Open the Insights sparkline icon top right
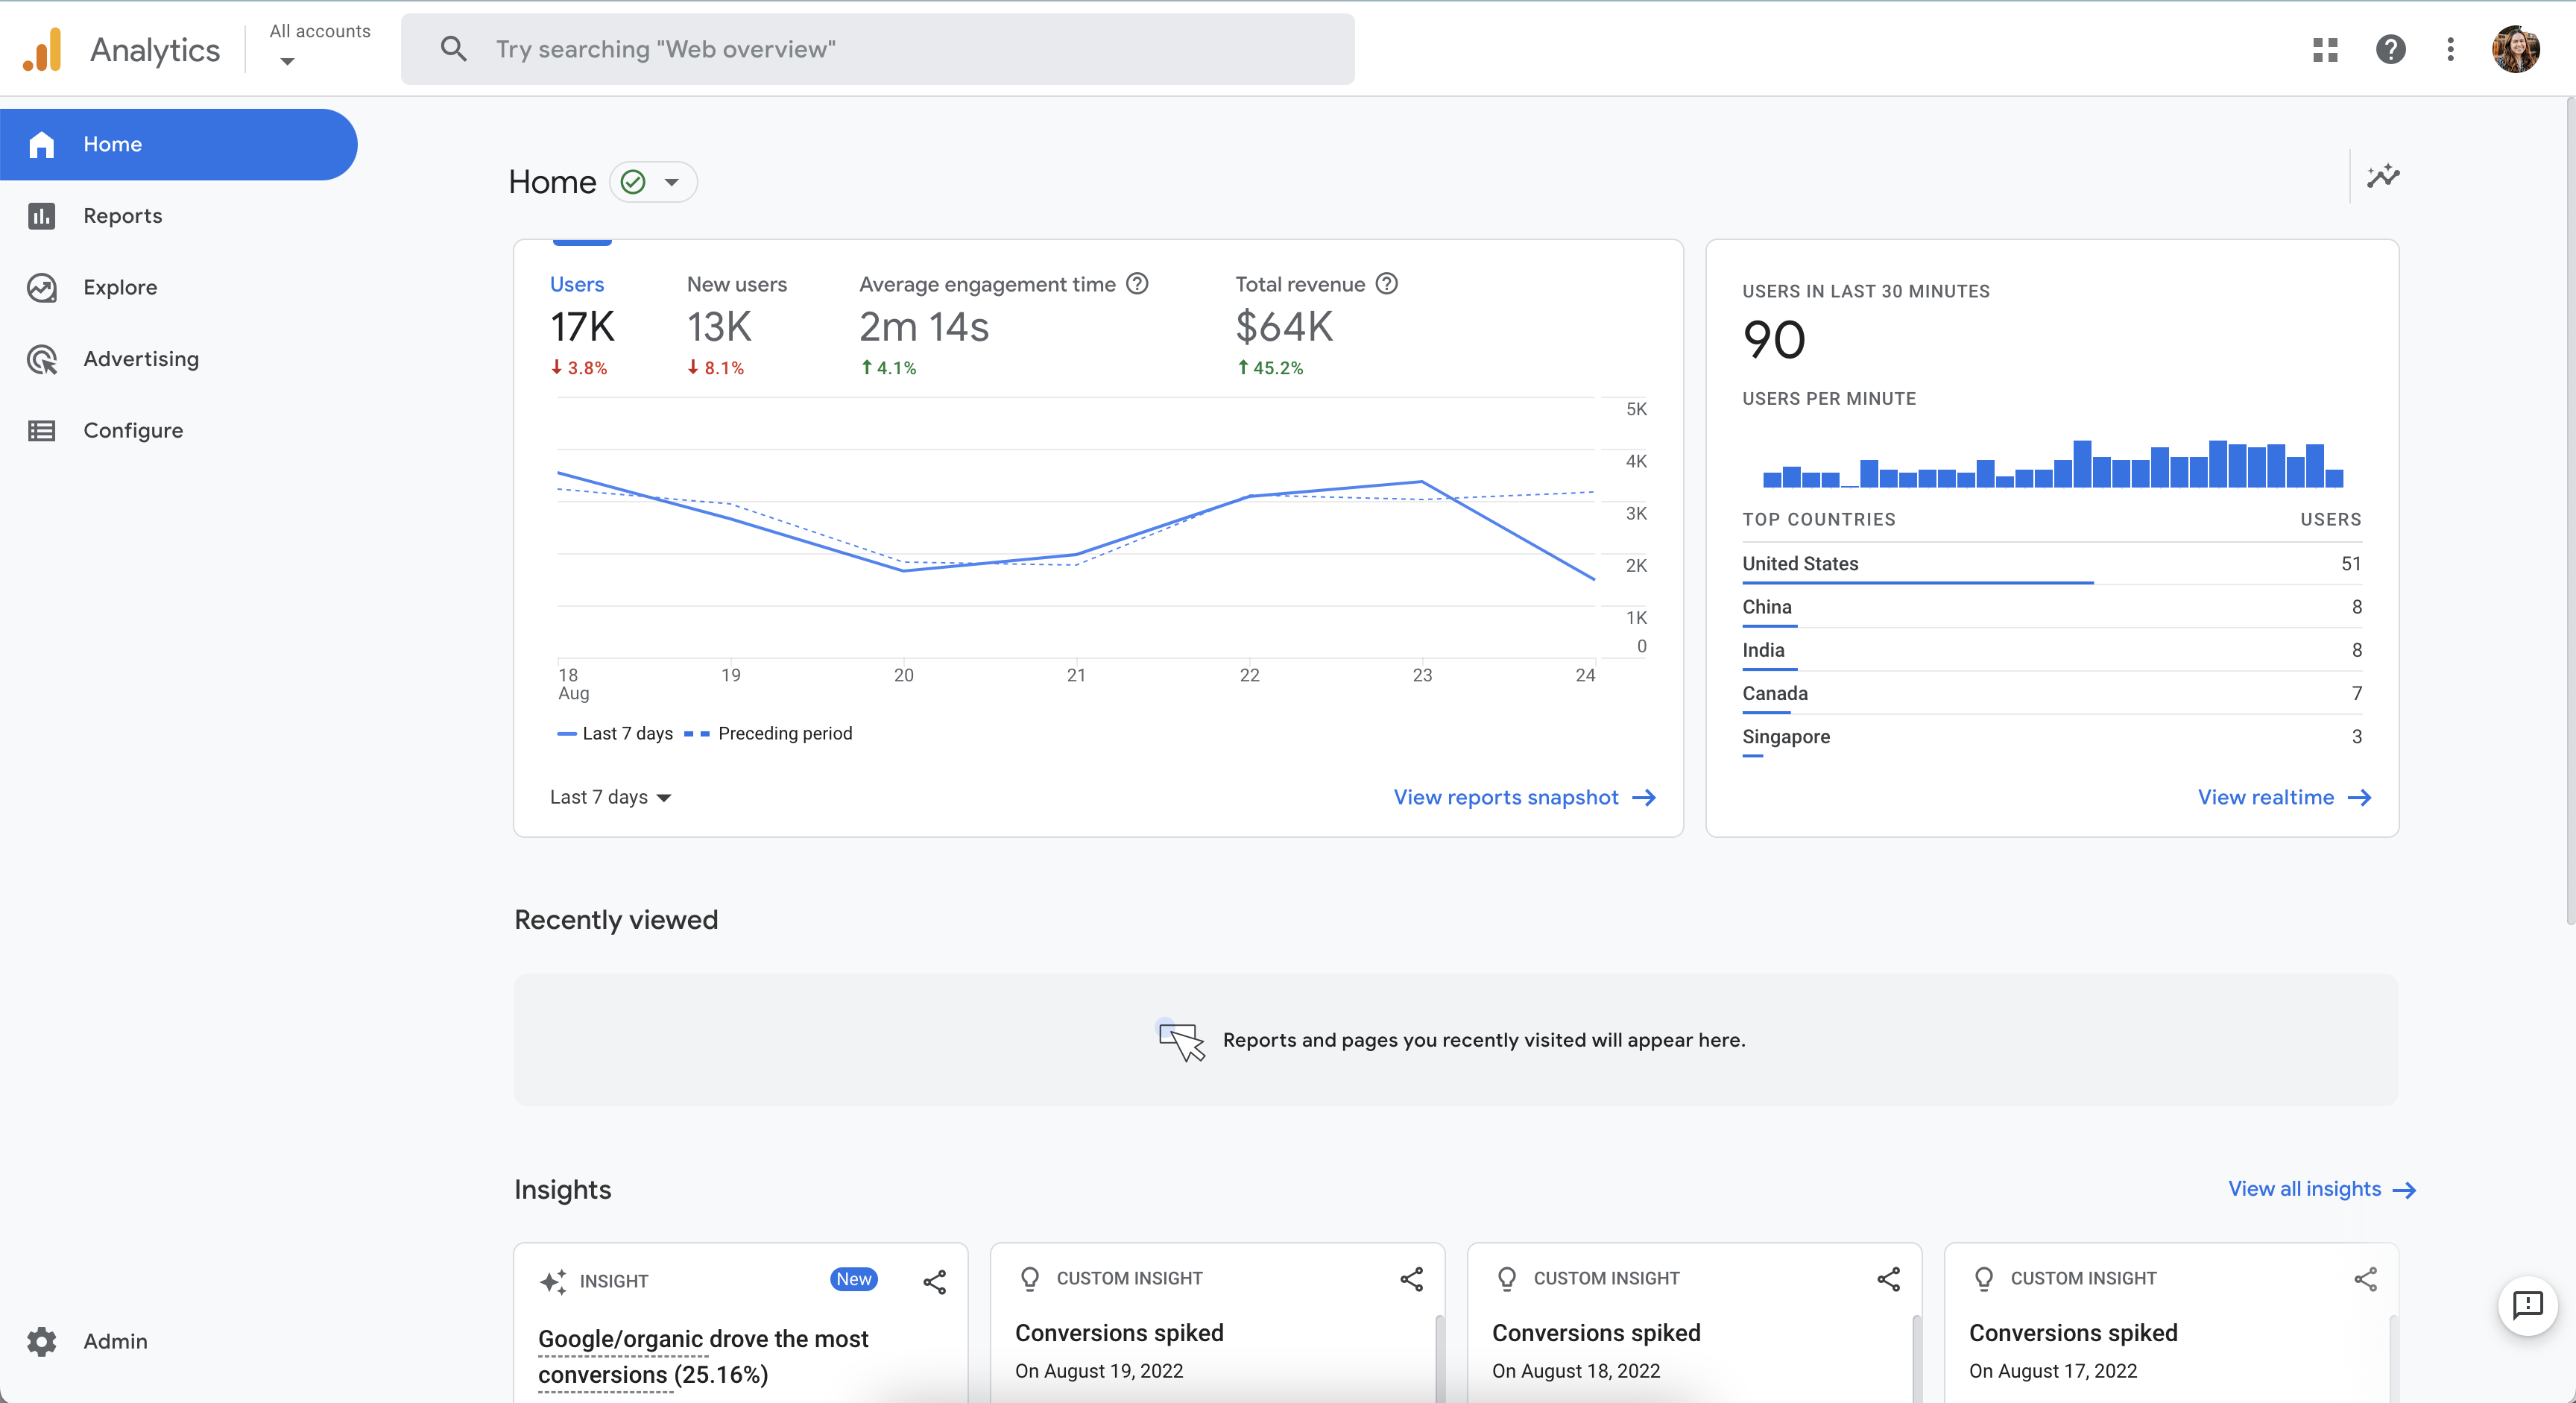The height and width of the screenshot is (1403, 2576). (x=2383, y=177)
